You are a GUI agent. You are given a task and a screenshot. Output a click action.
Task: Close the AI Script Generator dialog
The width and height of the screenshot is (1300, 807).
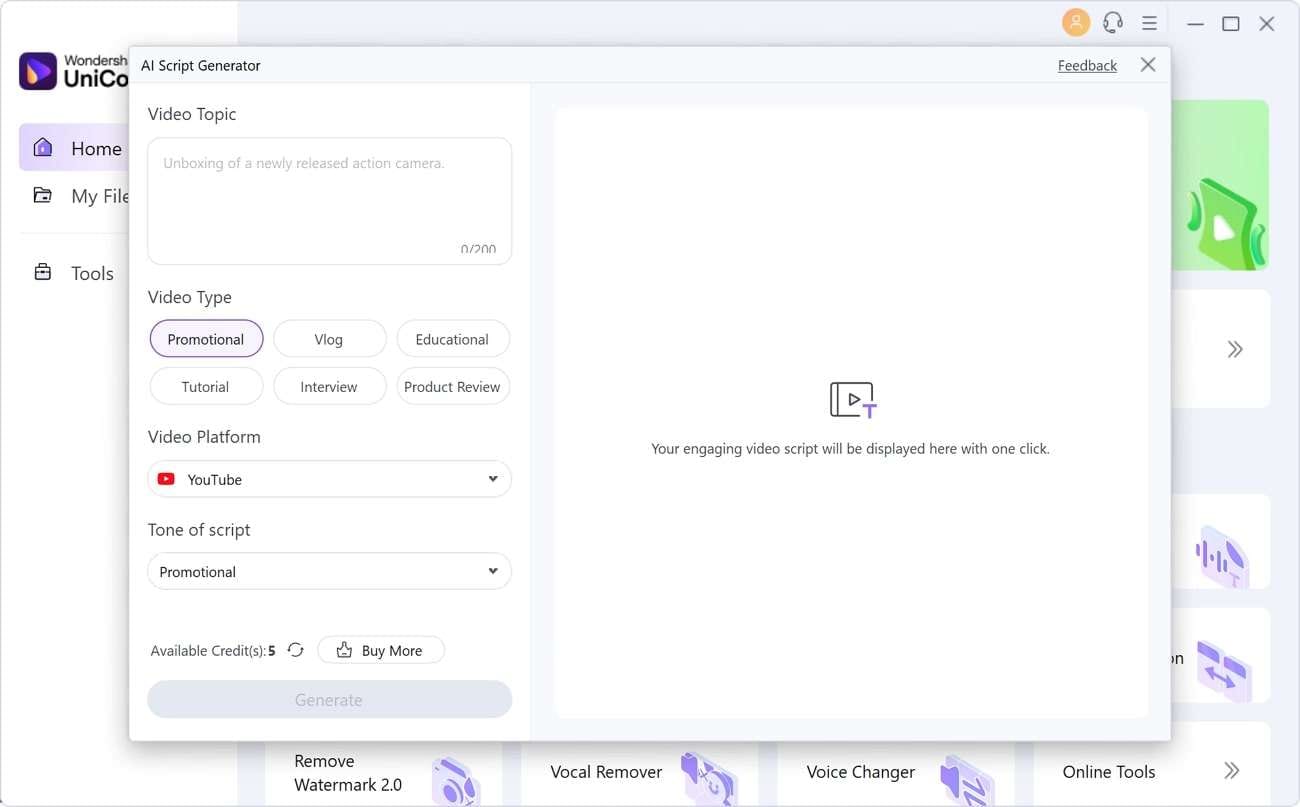click(x=1148, y=65)
